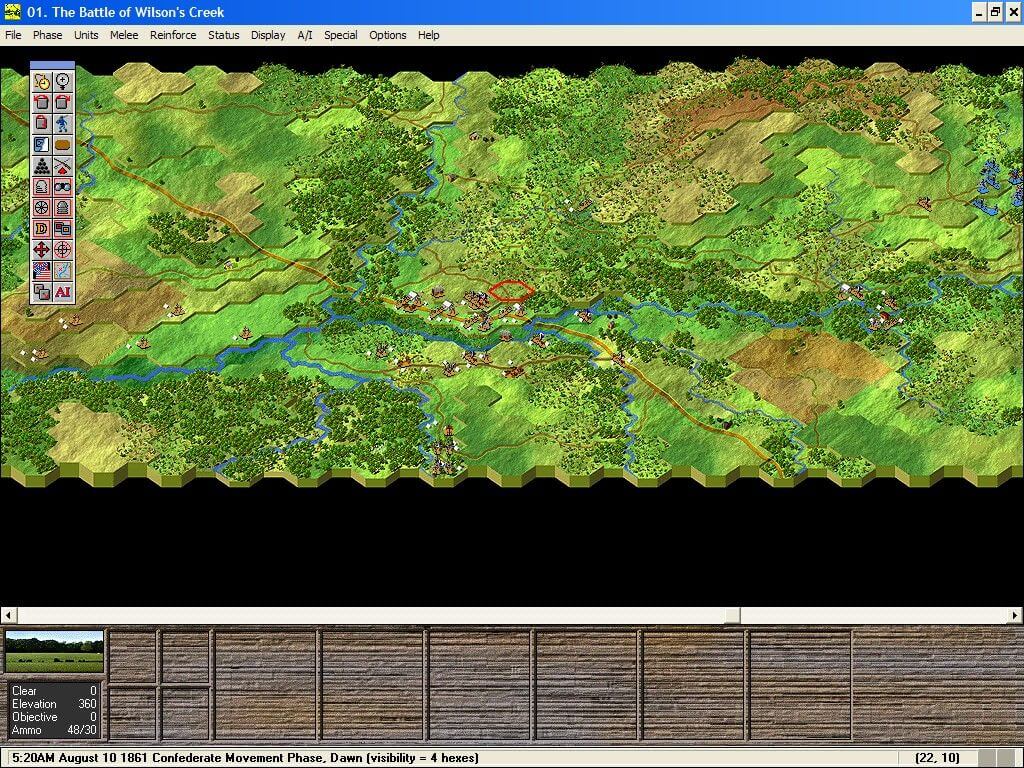Screen dimensions: 1024x768
Task: Toggle the wagon wheel icon button
Action: [41, 208]
